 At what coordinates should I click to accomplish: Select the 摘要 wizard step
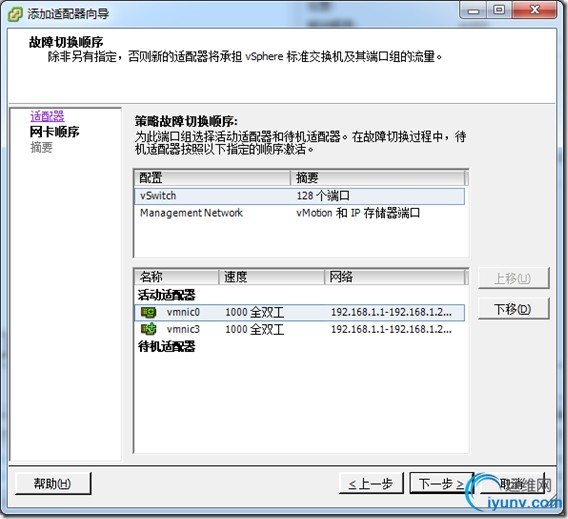click(41, 147)
